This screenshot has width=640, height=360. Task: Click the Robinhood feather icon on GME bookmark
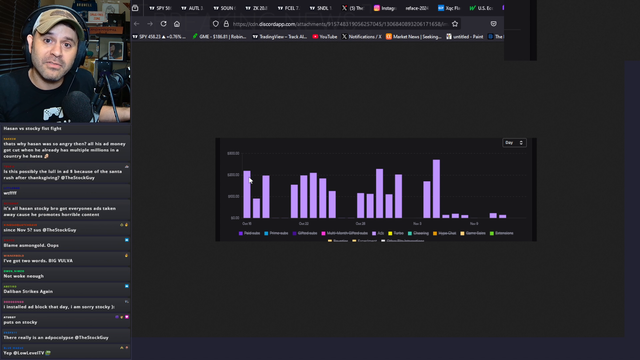click(195, 37)
